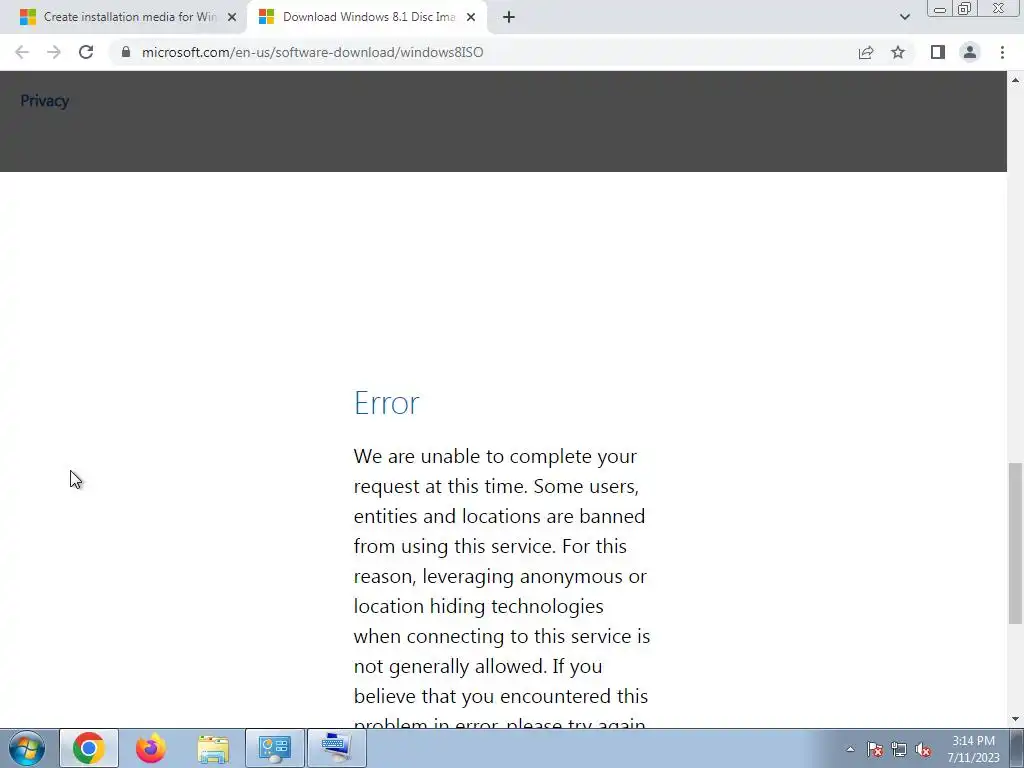Click the Show desktop strip

[1017, 748]
